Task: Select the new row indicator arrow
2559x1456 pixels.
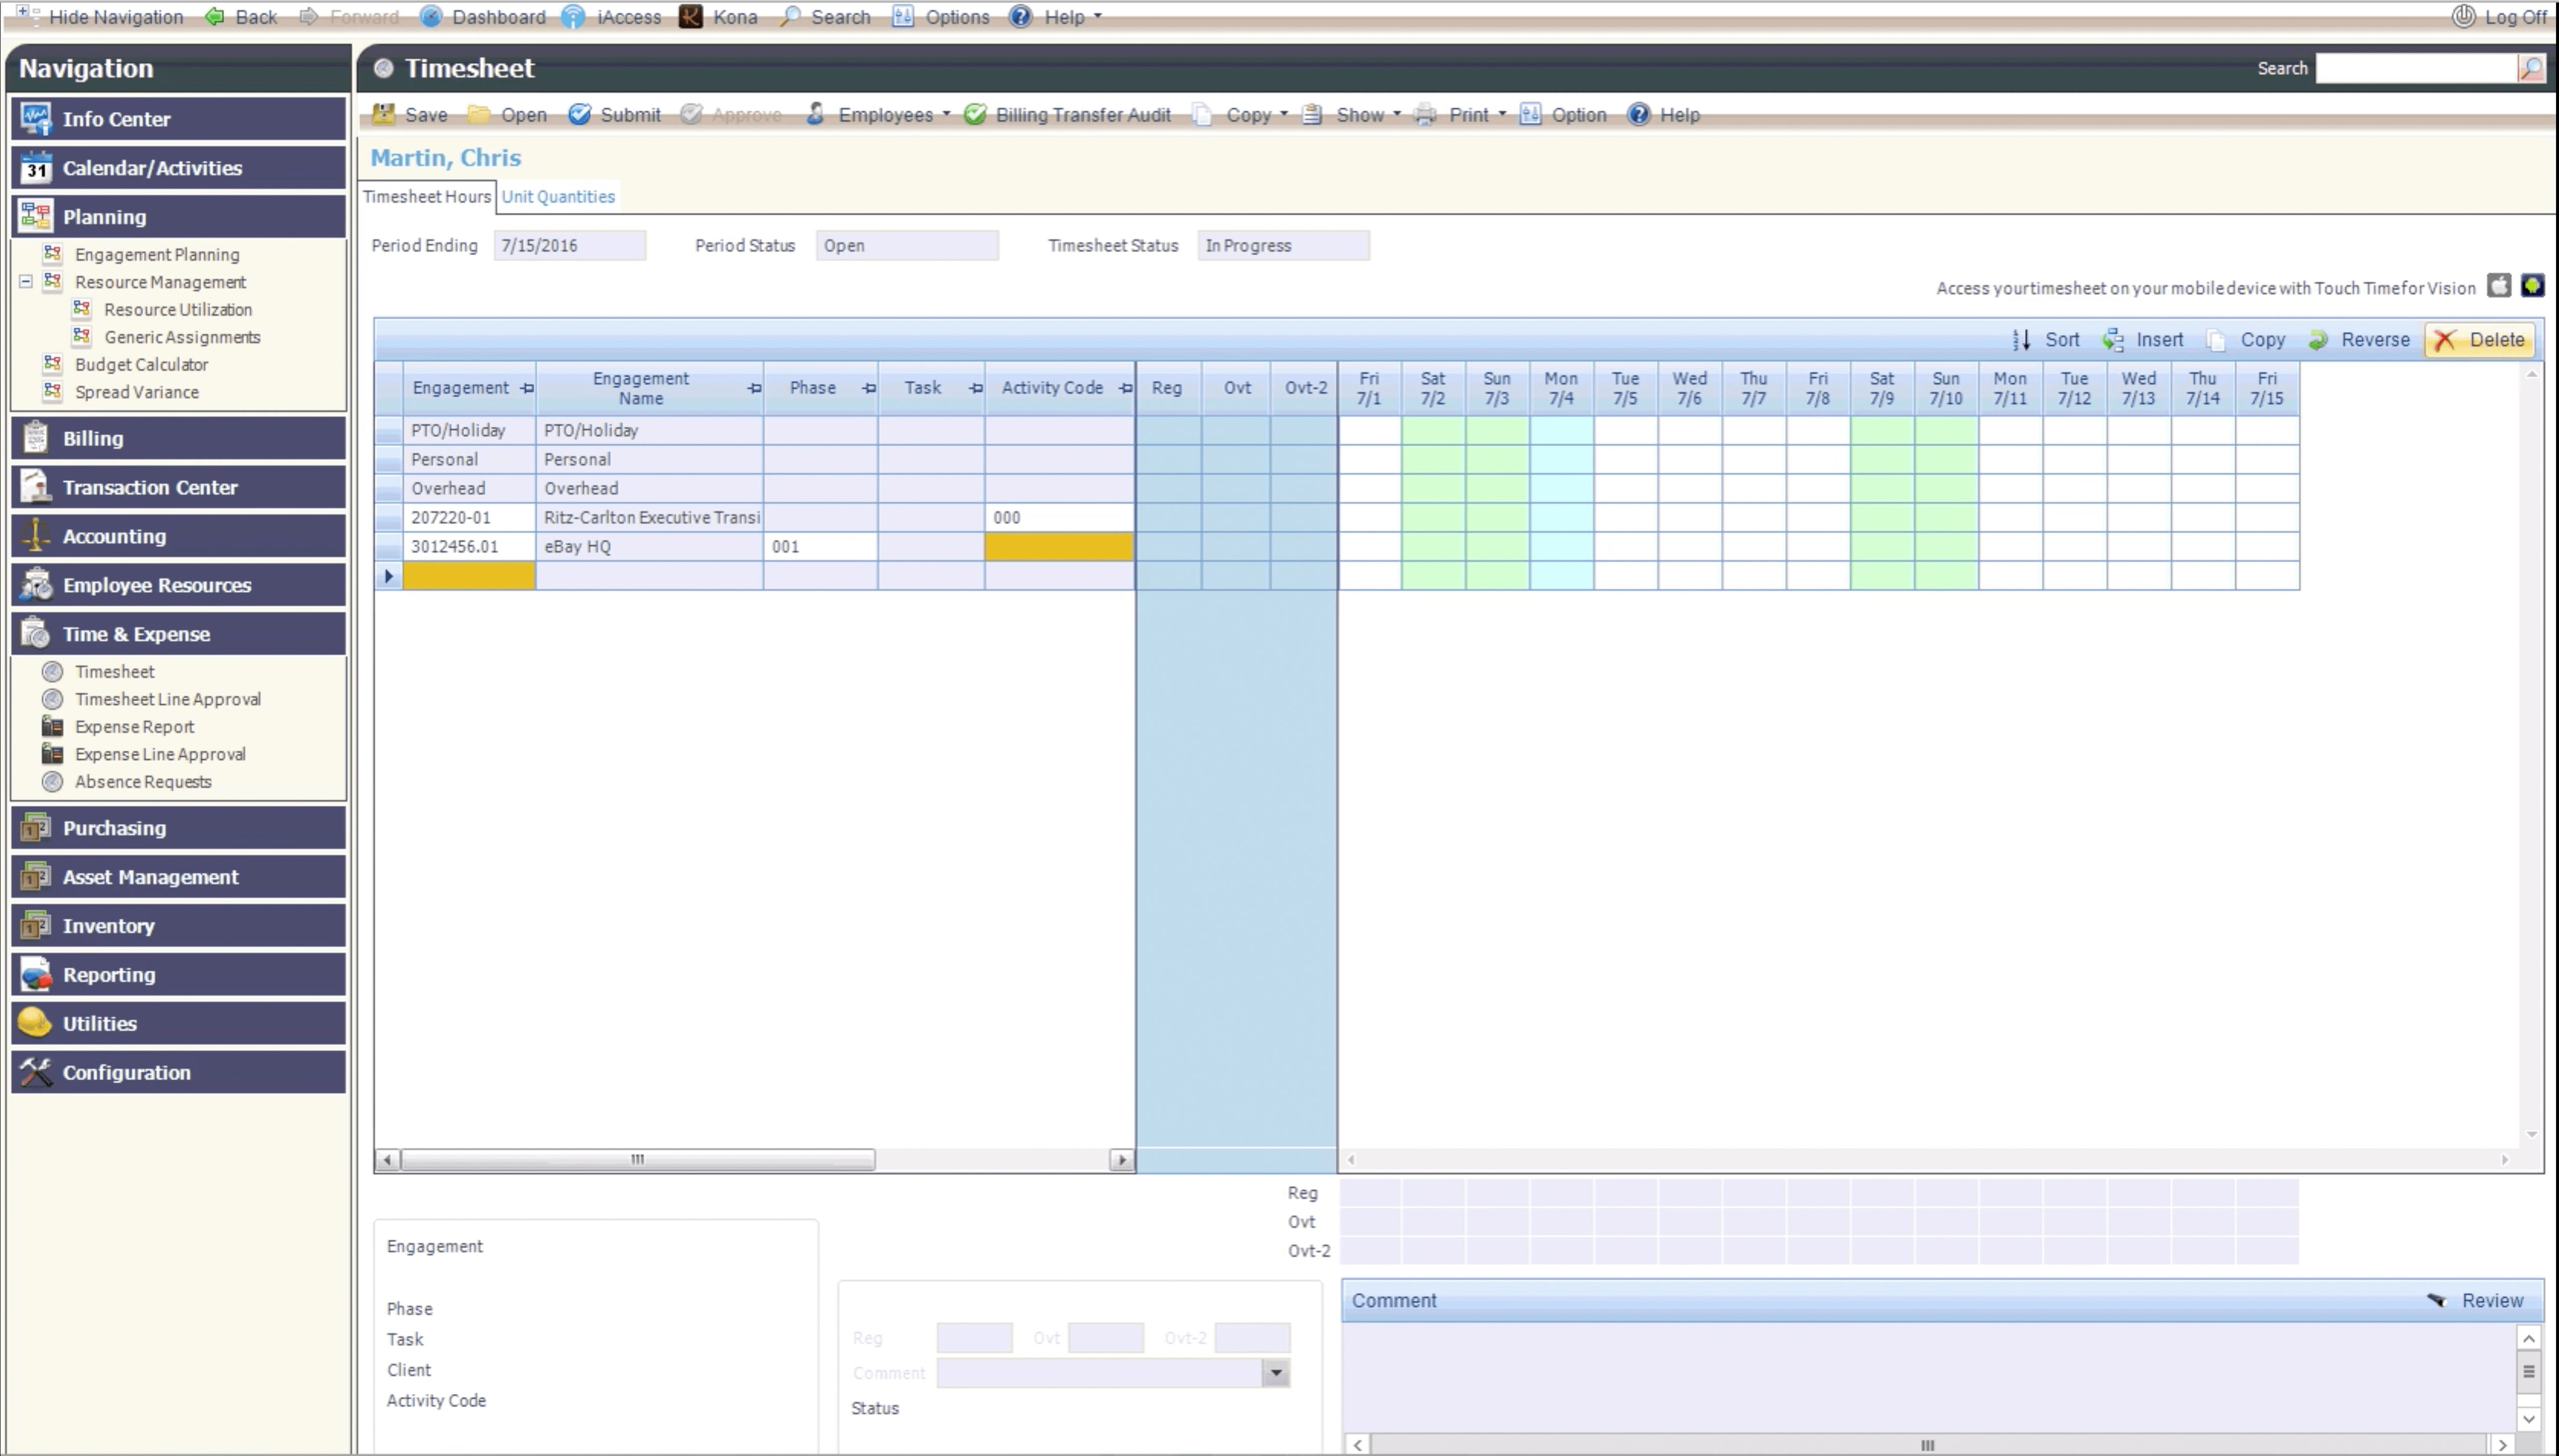Action: [388, 576]
